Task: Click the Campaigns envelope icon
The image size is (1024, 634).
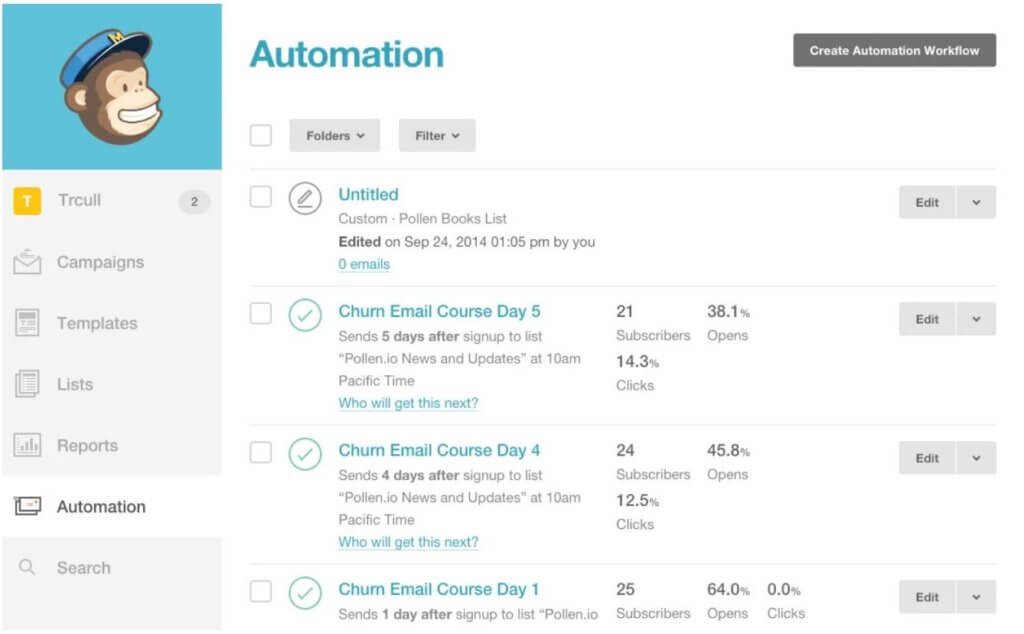Action: [27, 262]
